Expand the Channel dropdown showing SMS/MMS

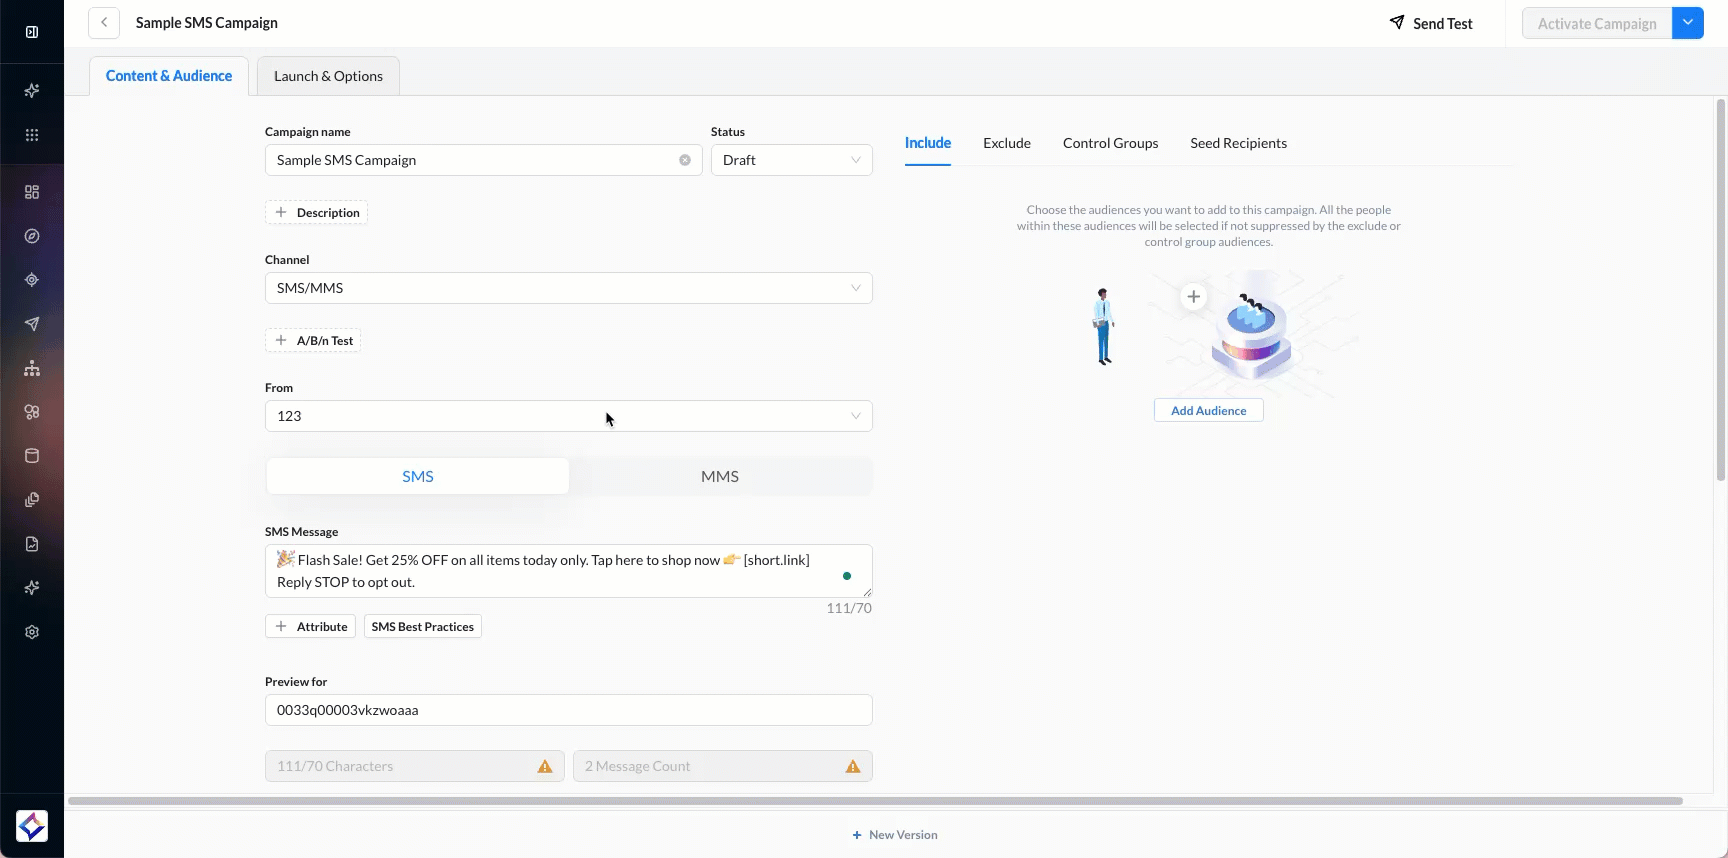(568, 288)
